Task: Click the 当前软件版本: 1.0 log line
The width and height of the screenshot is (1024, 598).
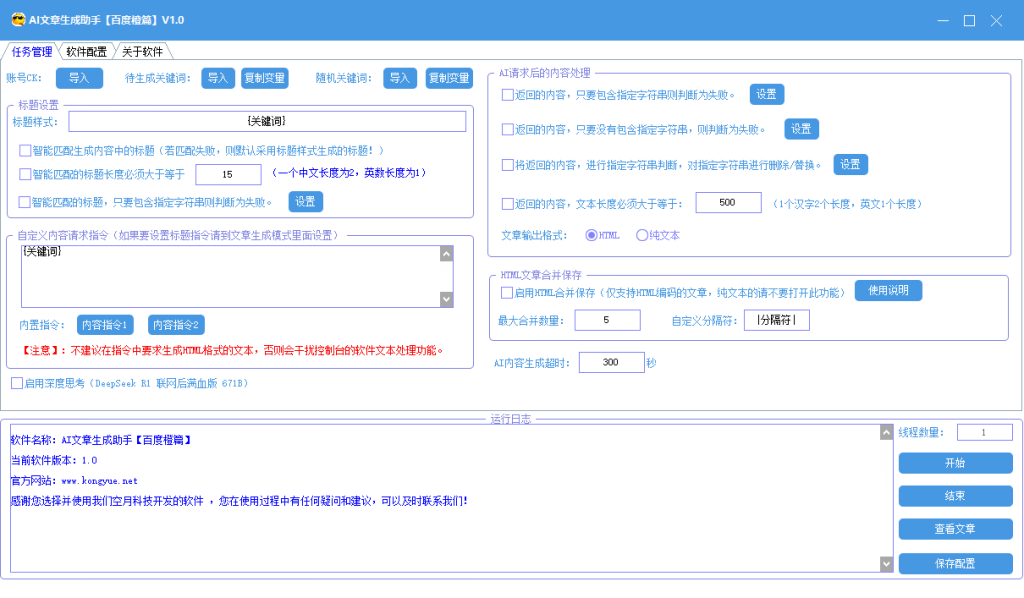Action: click(x=54, y=461)
